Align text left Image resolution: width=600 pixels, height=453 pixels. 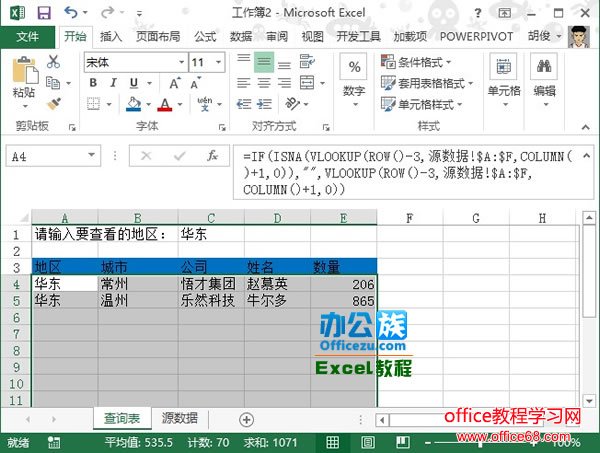(x=244, y=83)
